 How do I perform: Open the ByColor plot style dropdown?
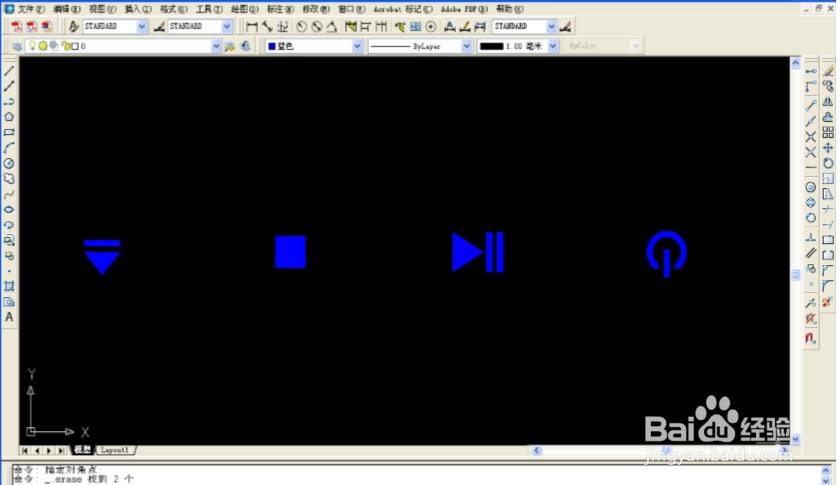[x=635, y=46]
